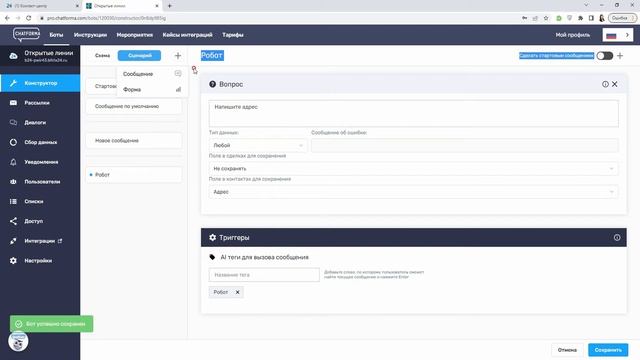This screenshot has width=640, height=360.
Task: Edit the Робот message title
Action: [x=212, y=56]
